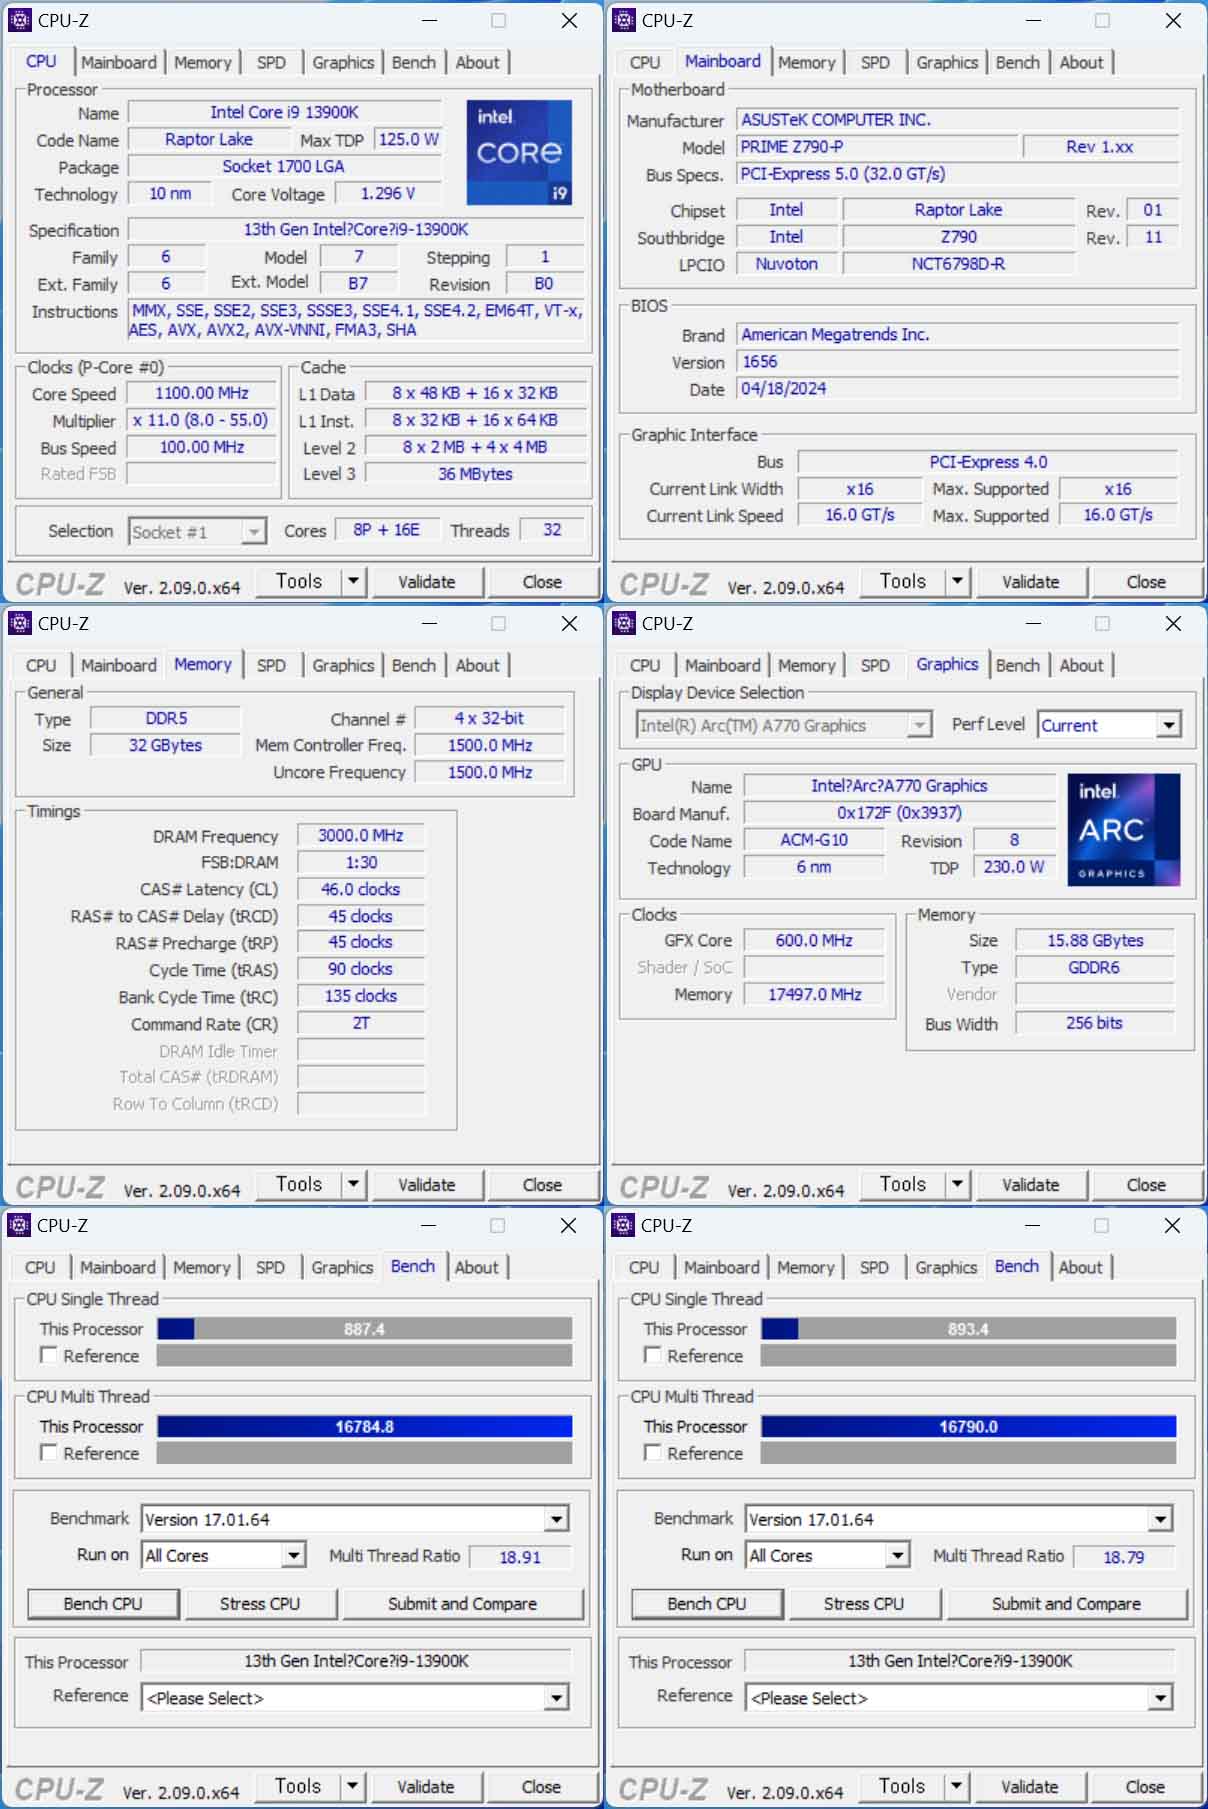Expand the Reference Please Select dropdown in the 893.4 Bench window
Image resolution: width=1208 pixels, height=1809 pixels.
(x=1160, y=1698)
